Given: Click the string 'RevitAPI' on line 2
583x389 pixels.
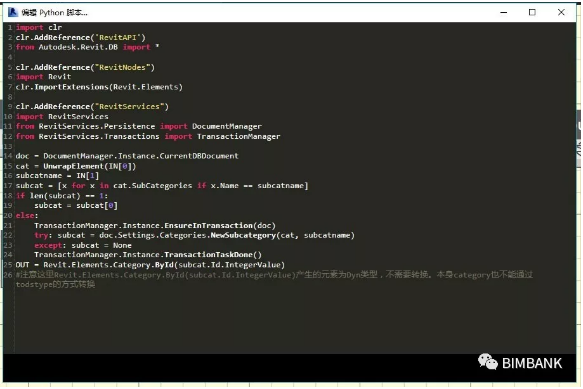Looking at the screenshot, I should pyautogui.click(x=119, y=38).
